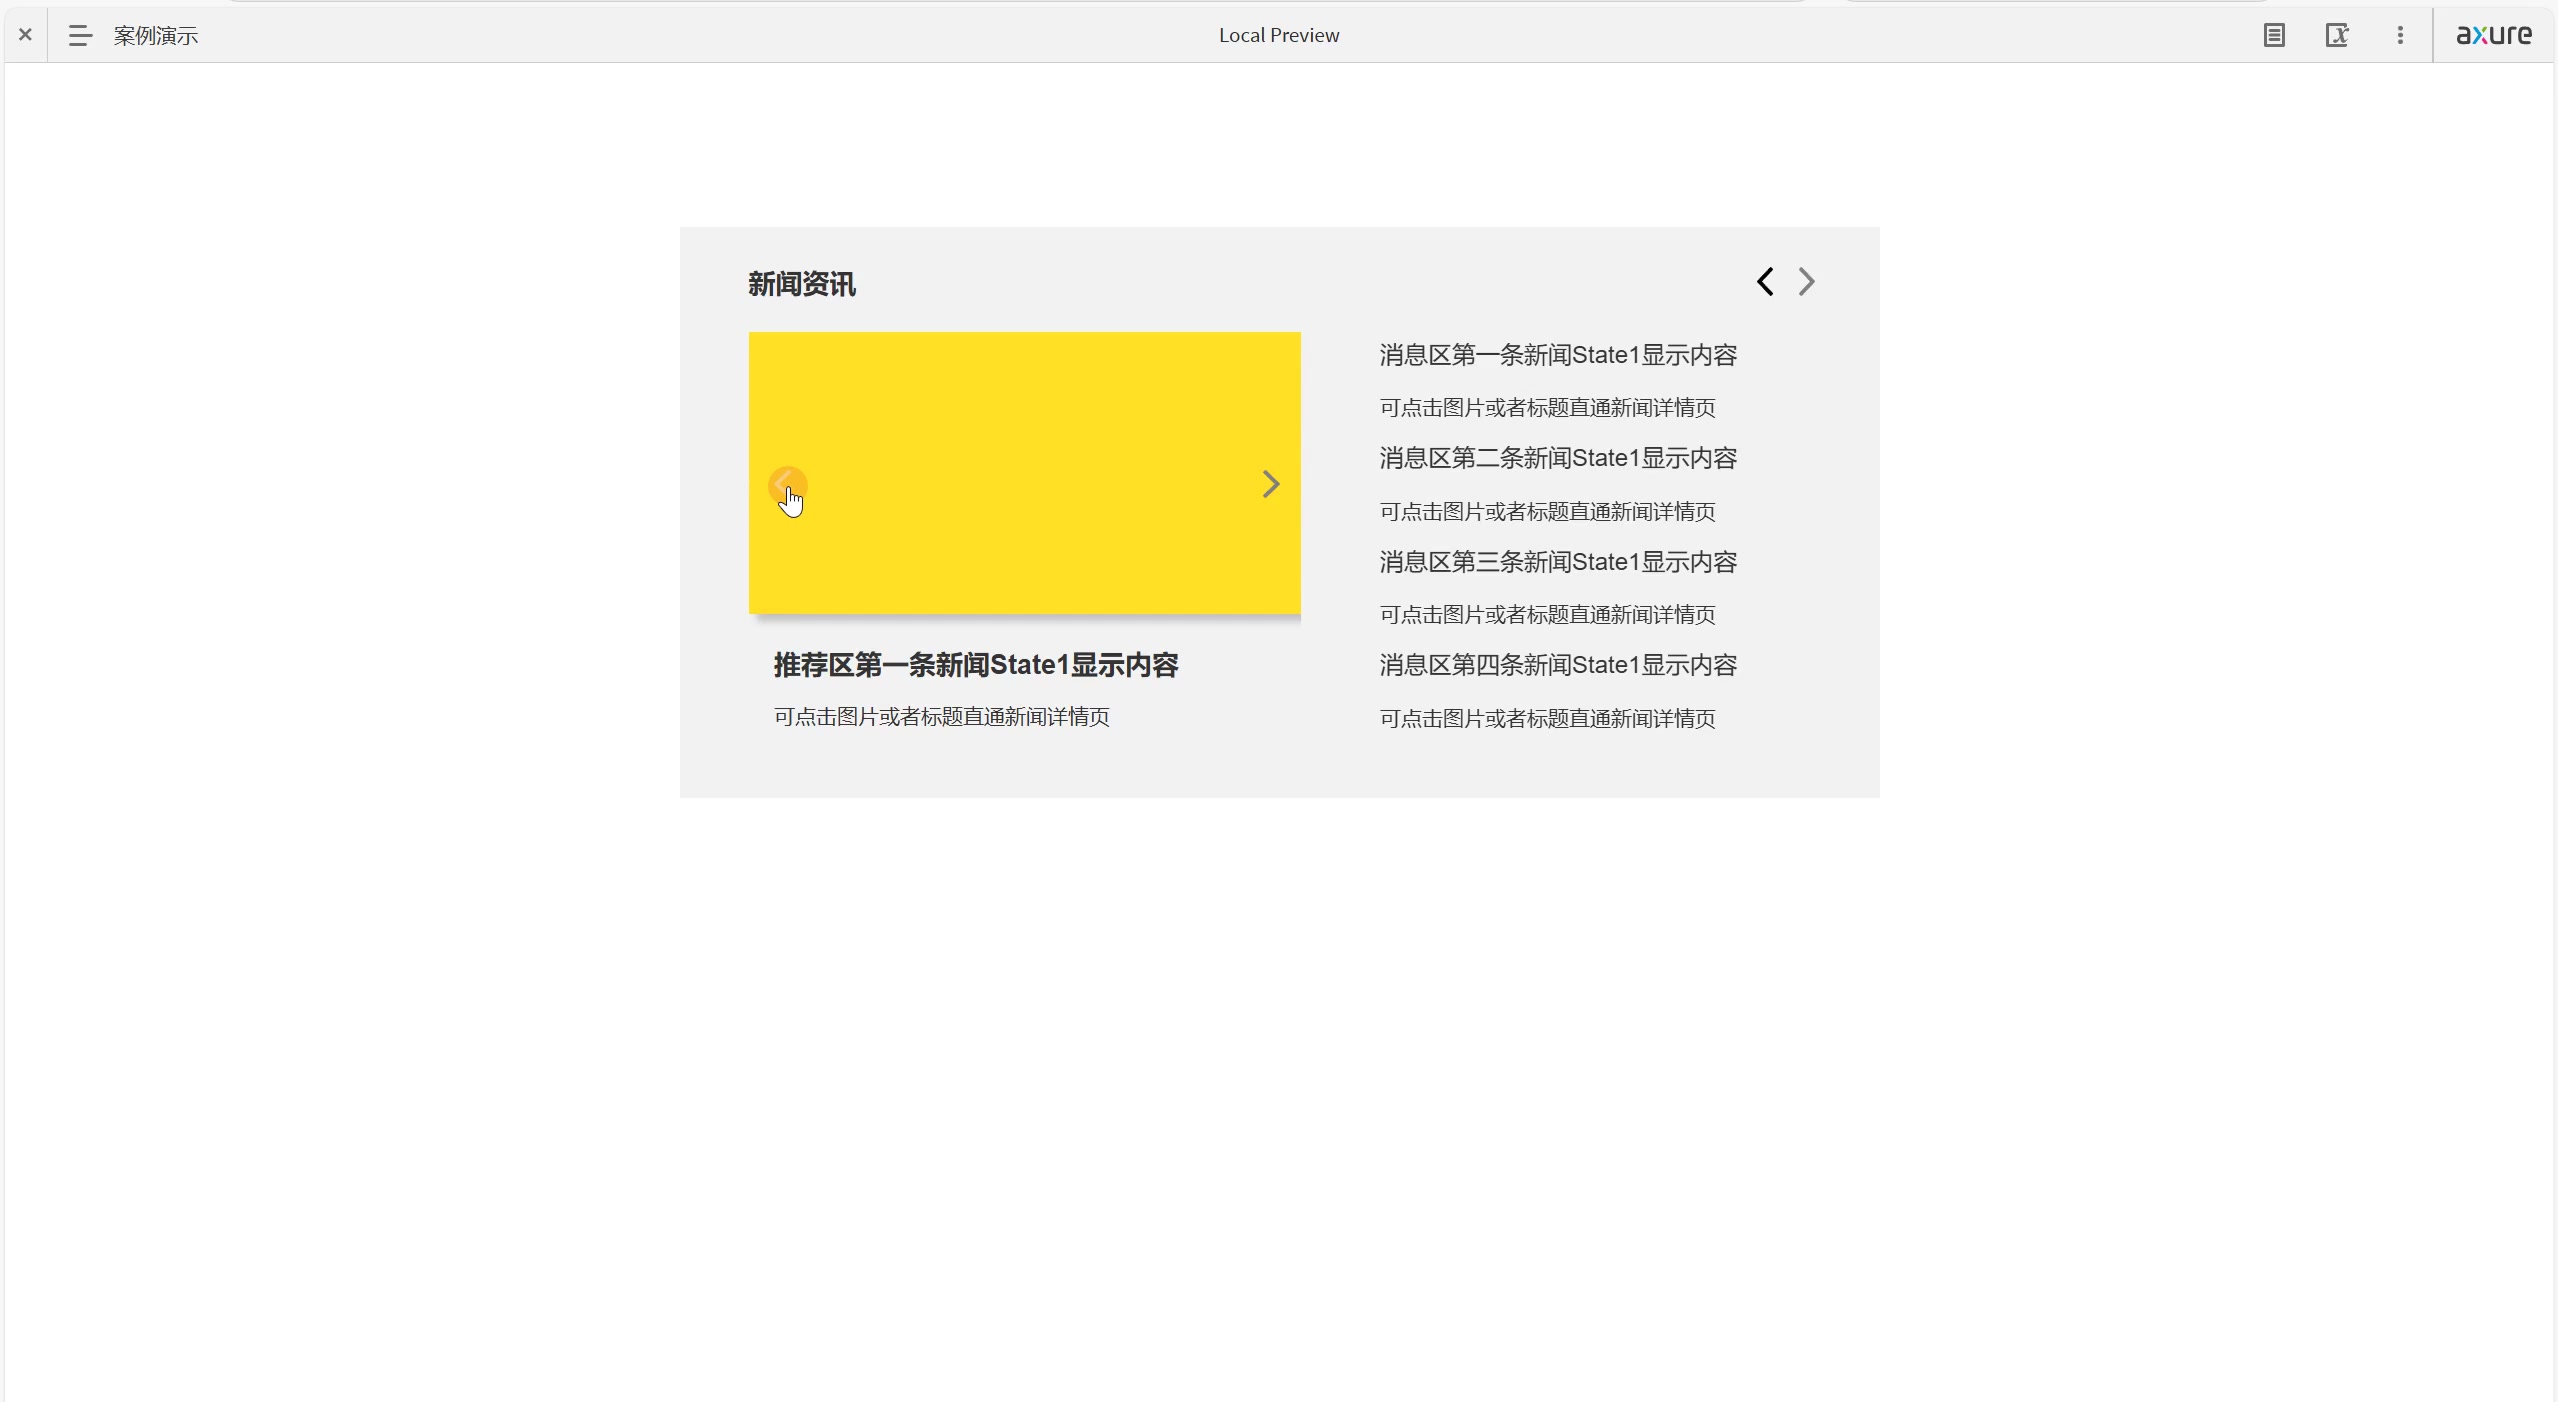Click the 案例演示 page title
2558x1402 pixels.
156,36
